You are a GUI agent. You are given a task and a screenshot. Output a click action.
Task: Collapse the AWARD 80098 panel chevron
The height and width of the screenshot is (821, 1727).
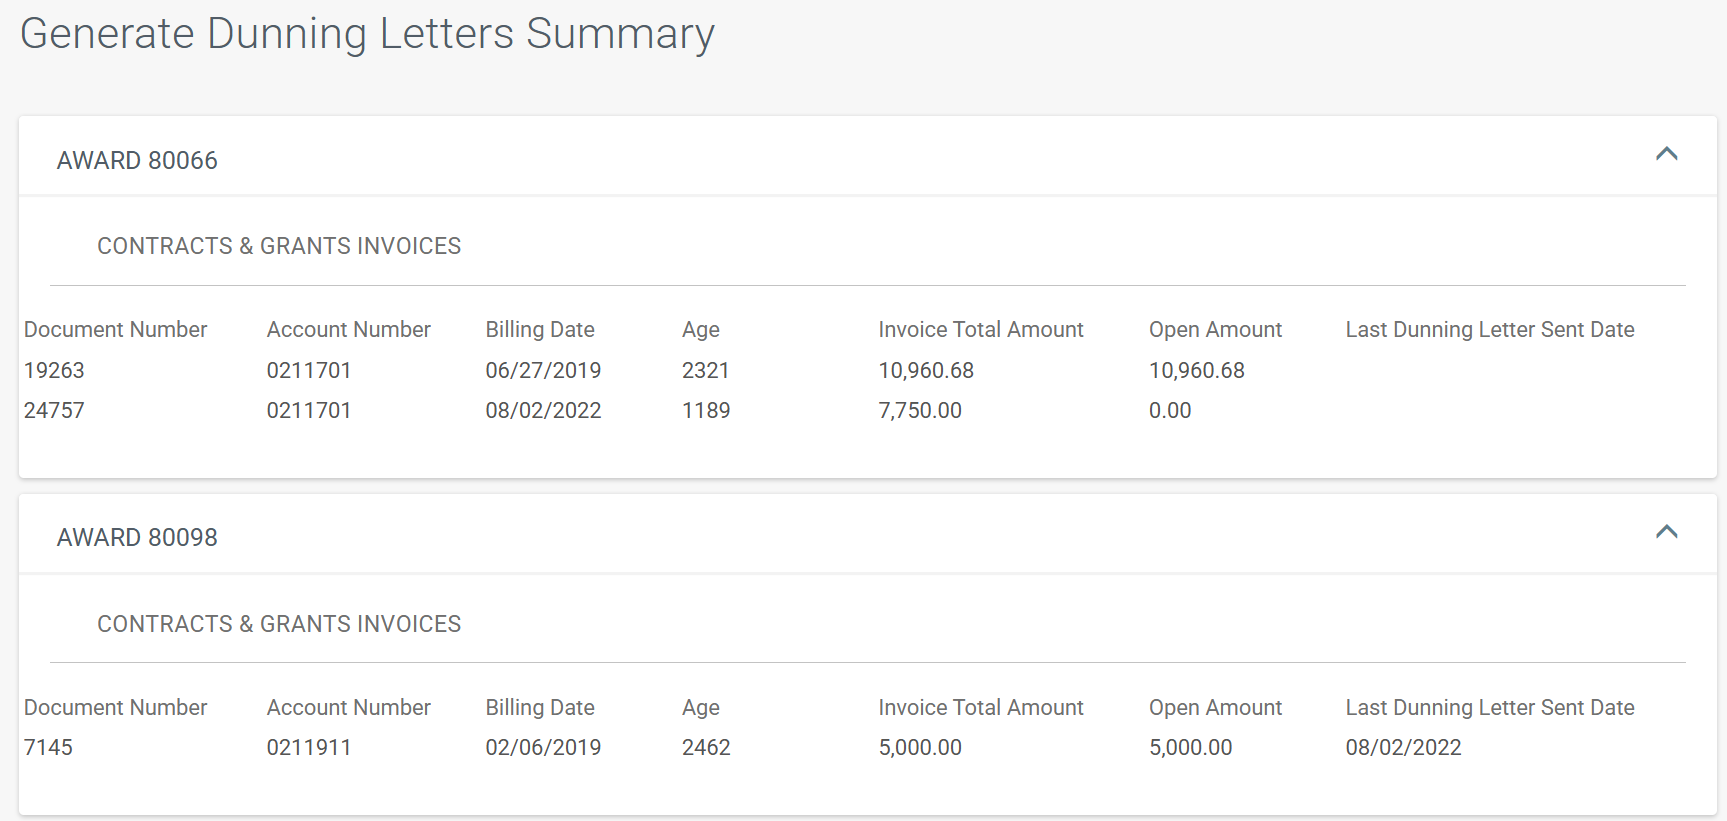(1666, 532)
